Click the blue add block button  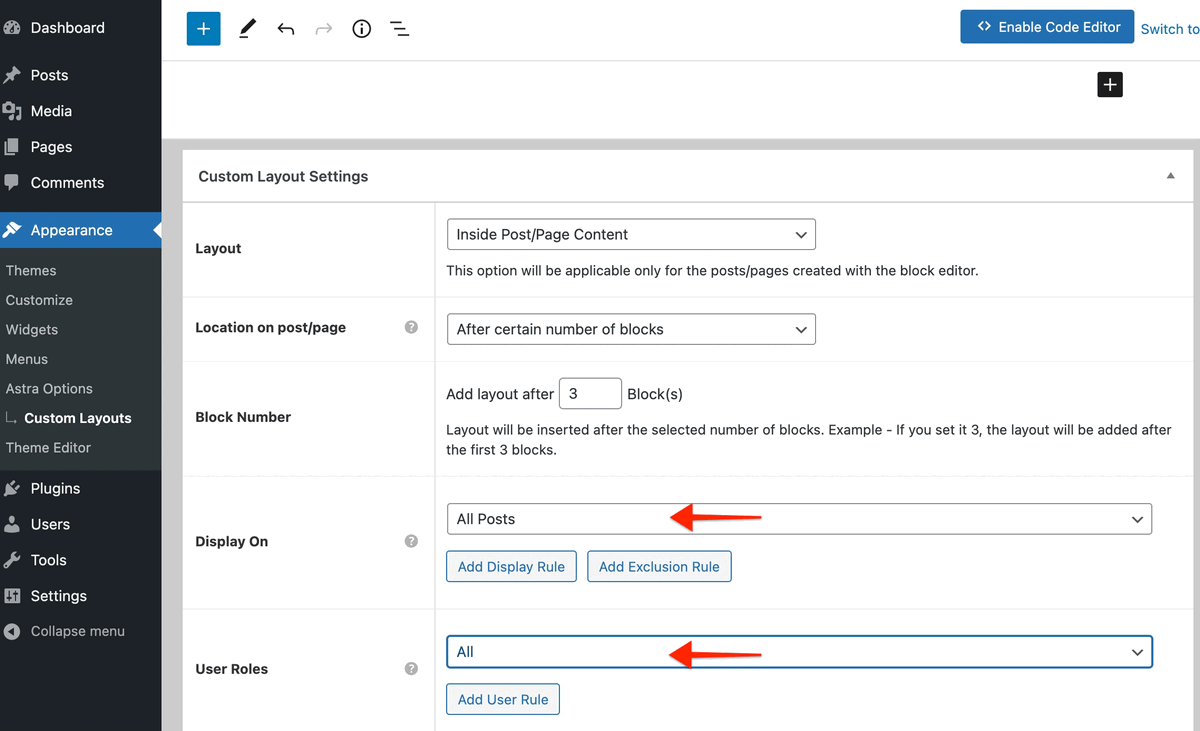click(x=203, y=29)
